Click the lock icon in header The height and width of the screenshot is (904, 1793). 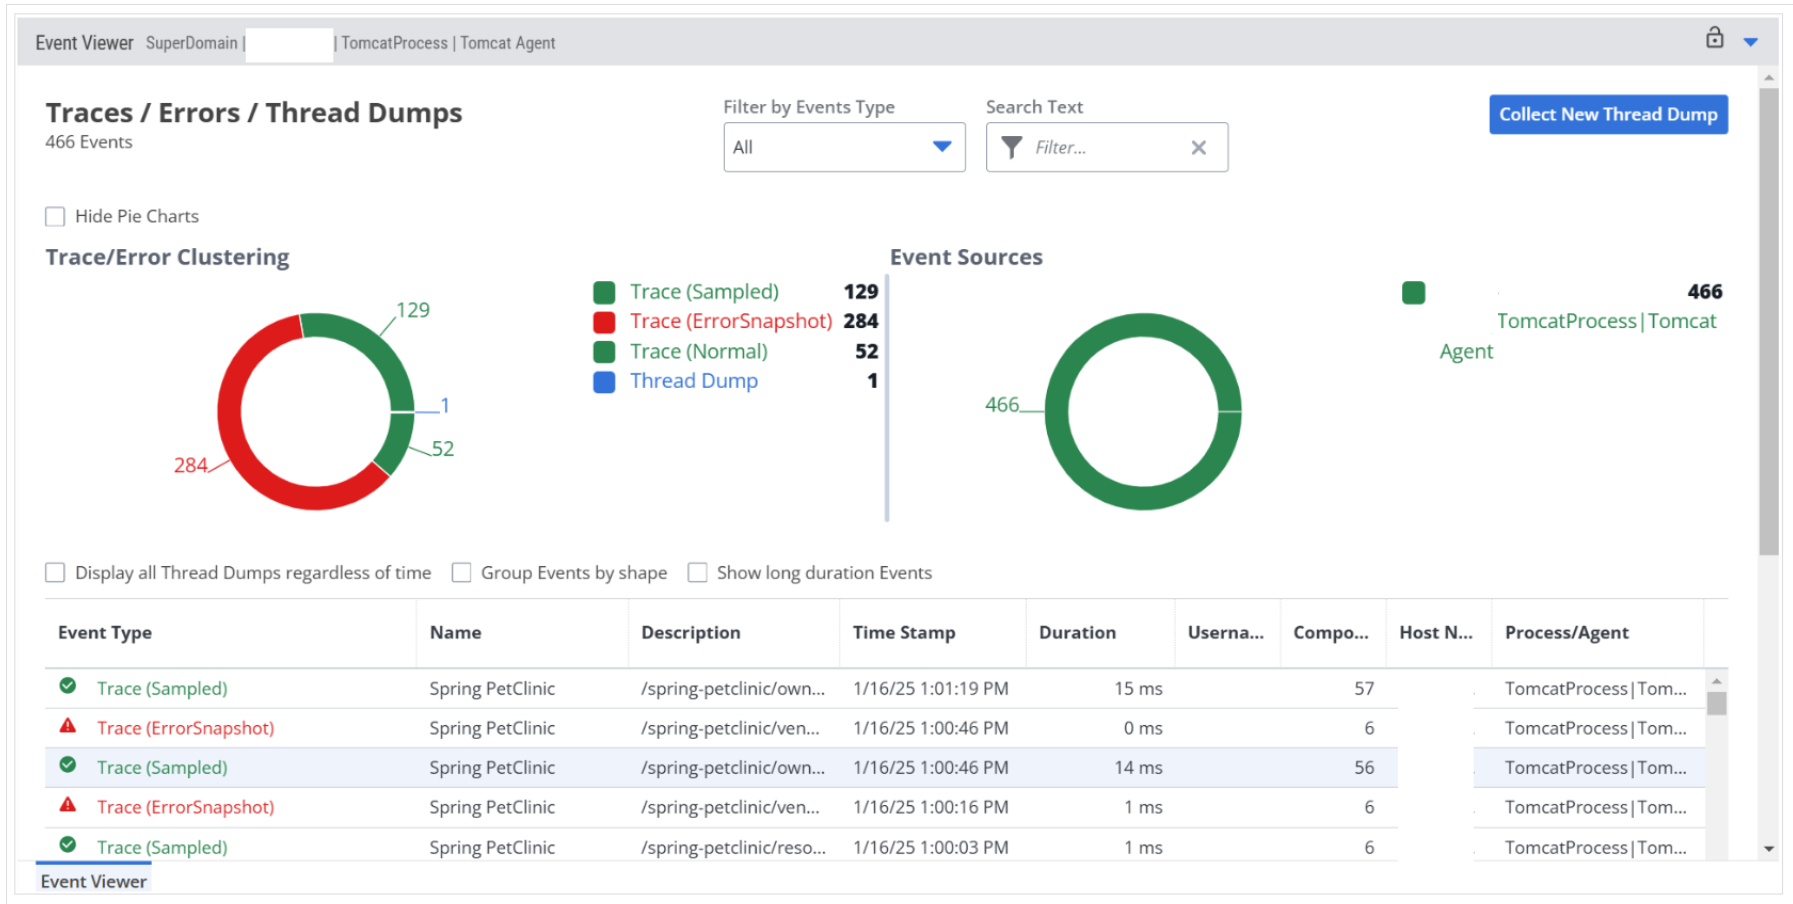(1714, 38)
